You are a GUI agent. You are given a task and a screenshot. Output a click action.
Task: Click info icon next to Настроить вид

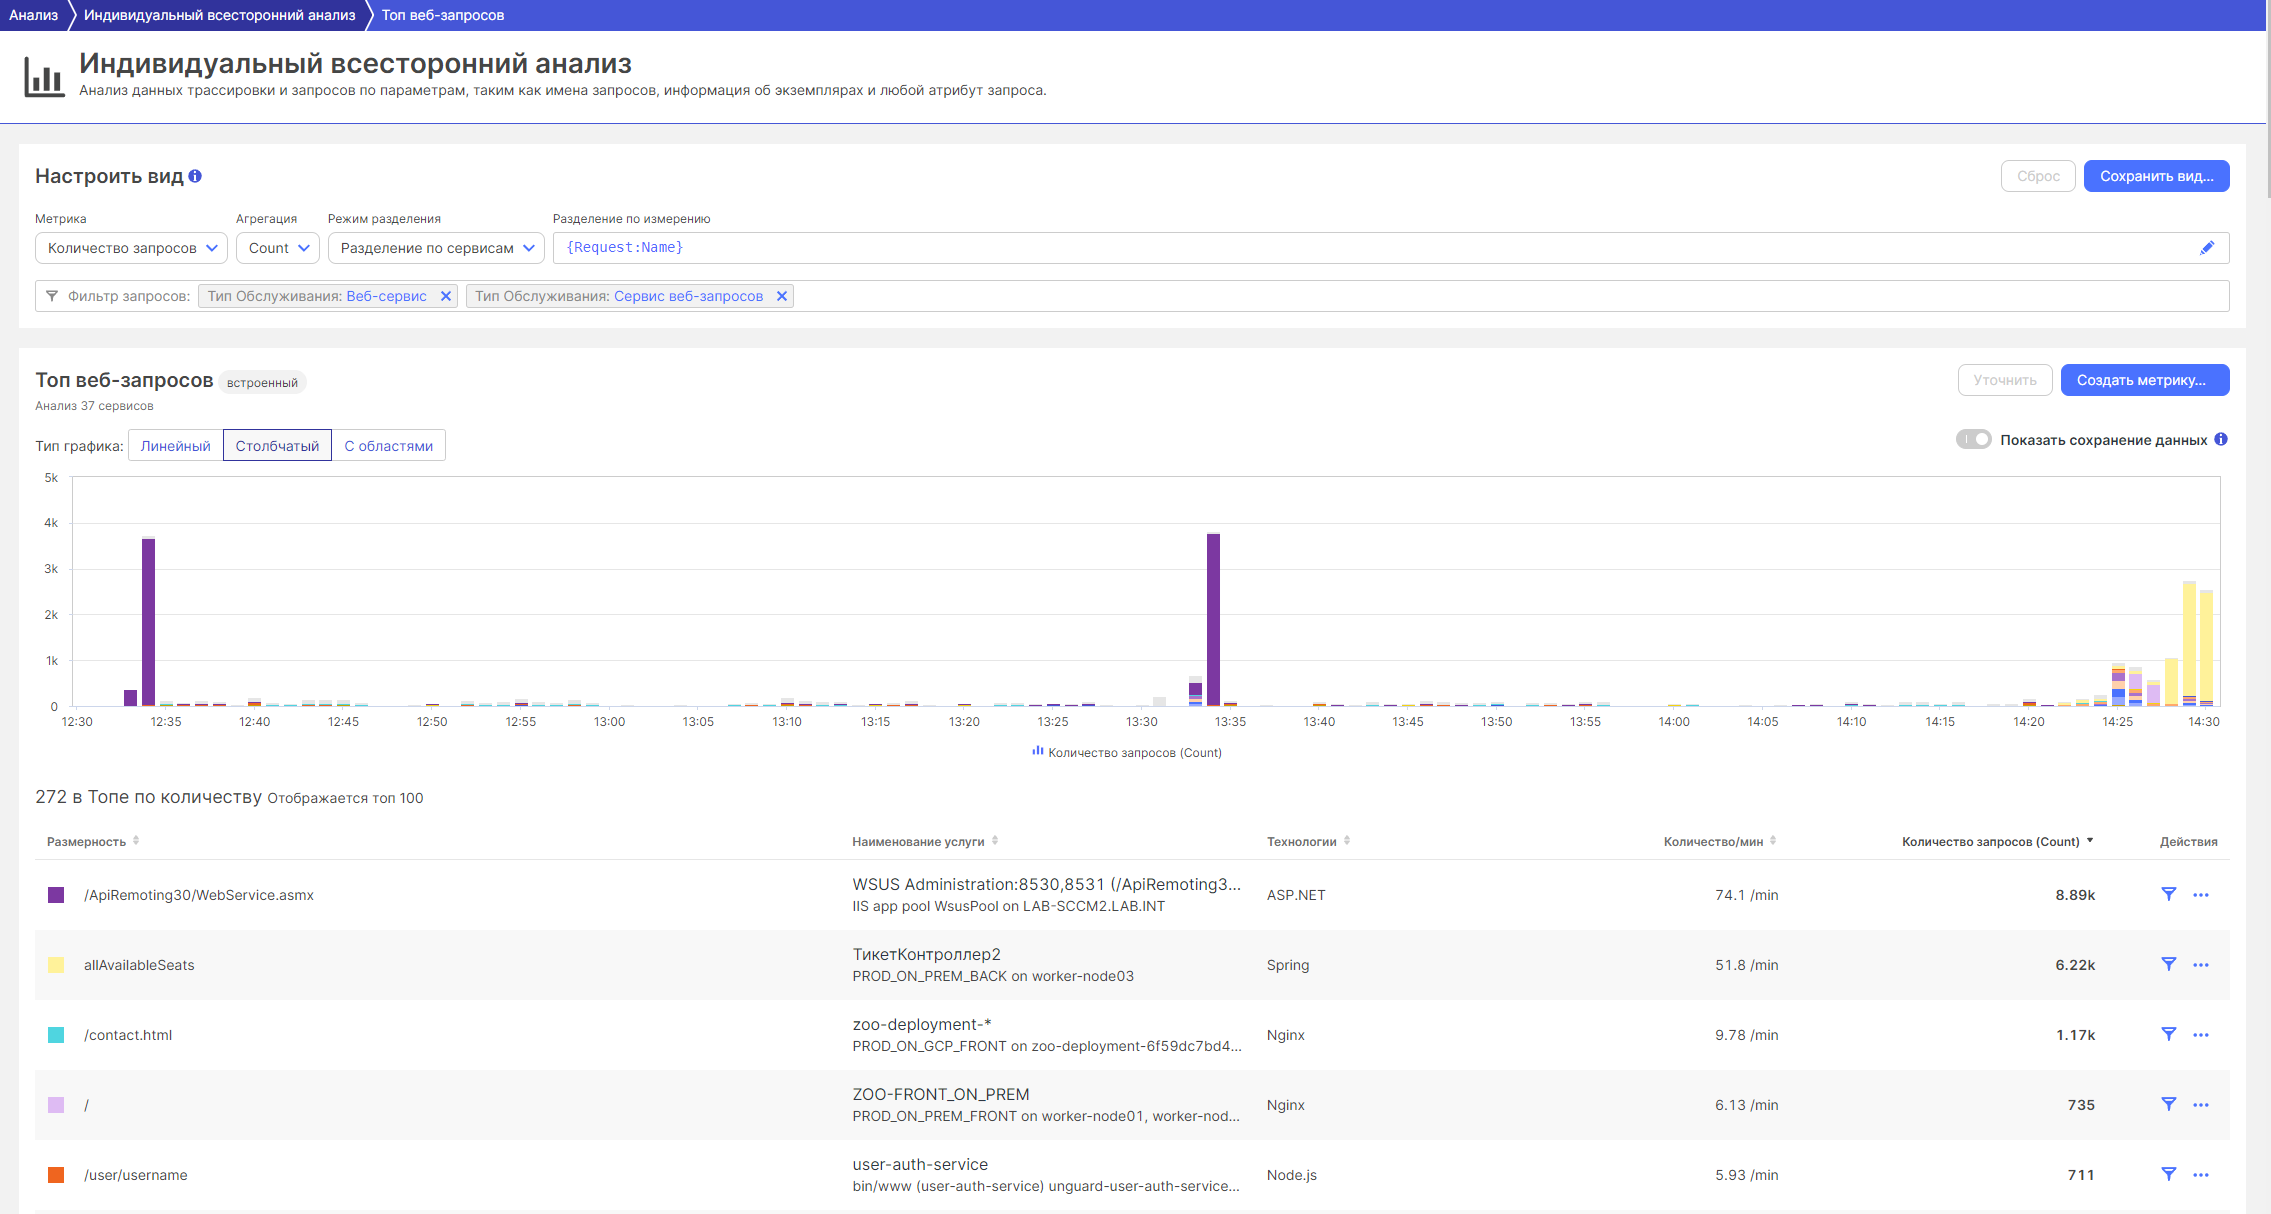pos(195,176)
